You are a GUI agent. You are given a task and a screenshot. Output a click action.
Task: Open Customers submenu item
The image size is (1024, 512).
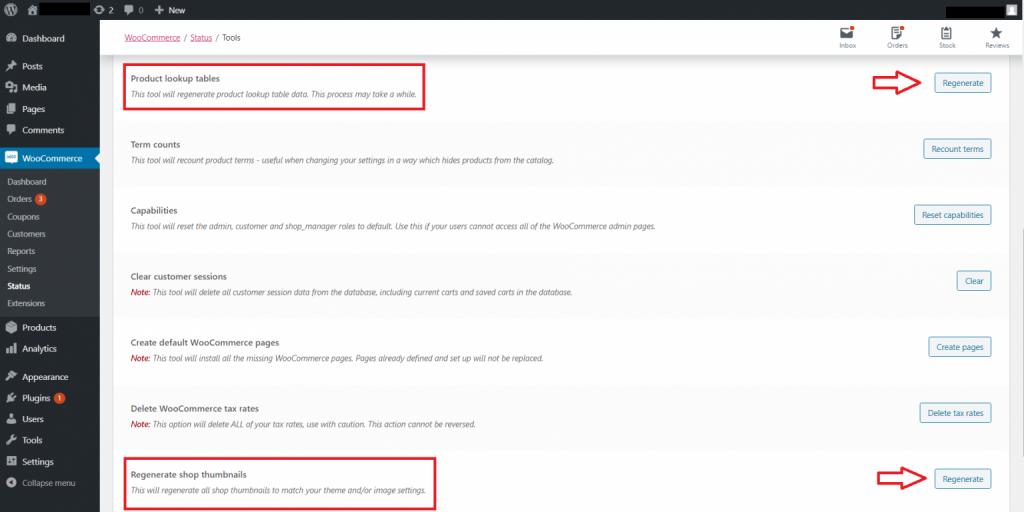click(x=26, y=234)
